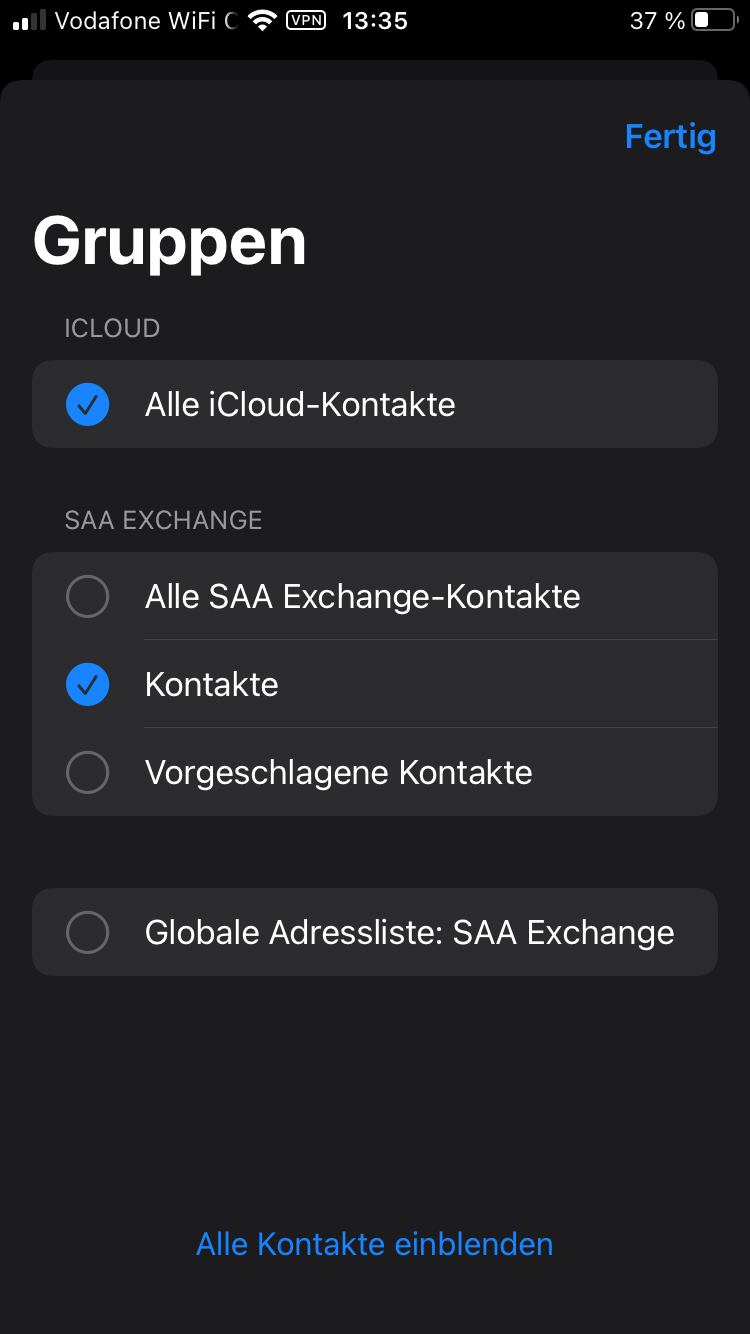This screenshot has width=750, height=1334.
Task: Tap the Fertig button
Action: tap(670, 136)
